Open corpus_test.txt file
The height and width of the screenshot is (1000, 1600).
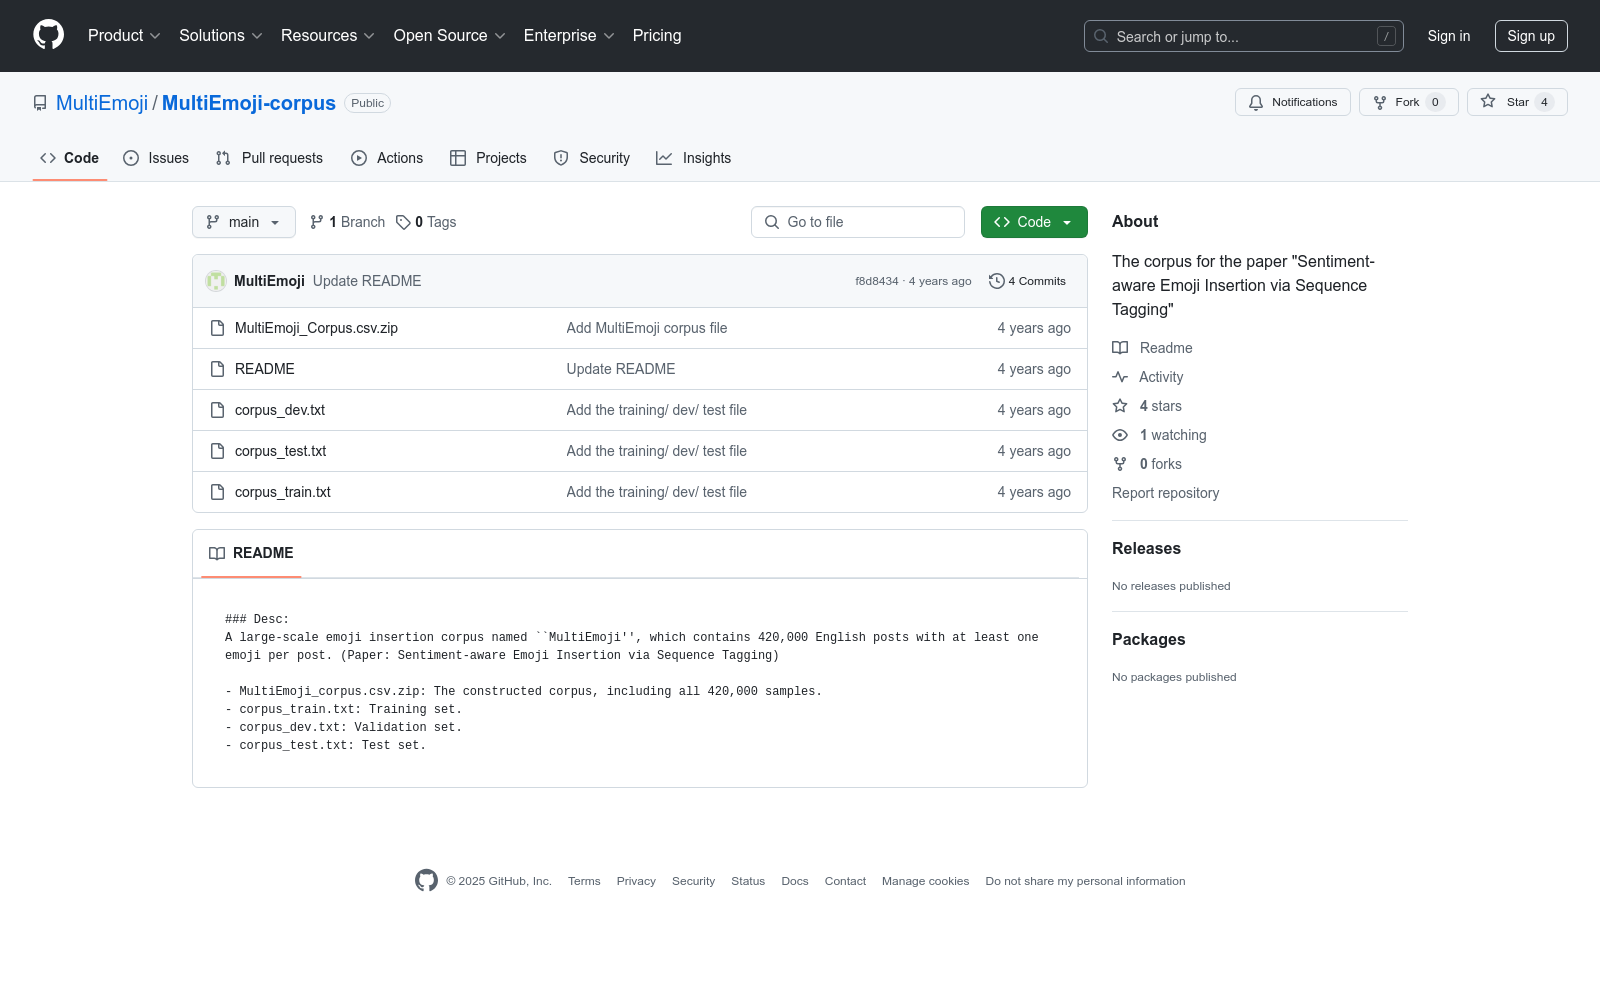click(x=281, y=451)
